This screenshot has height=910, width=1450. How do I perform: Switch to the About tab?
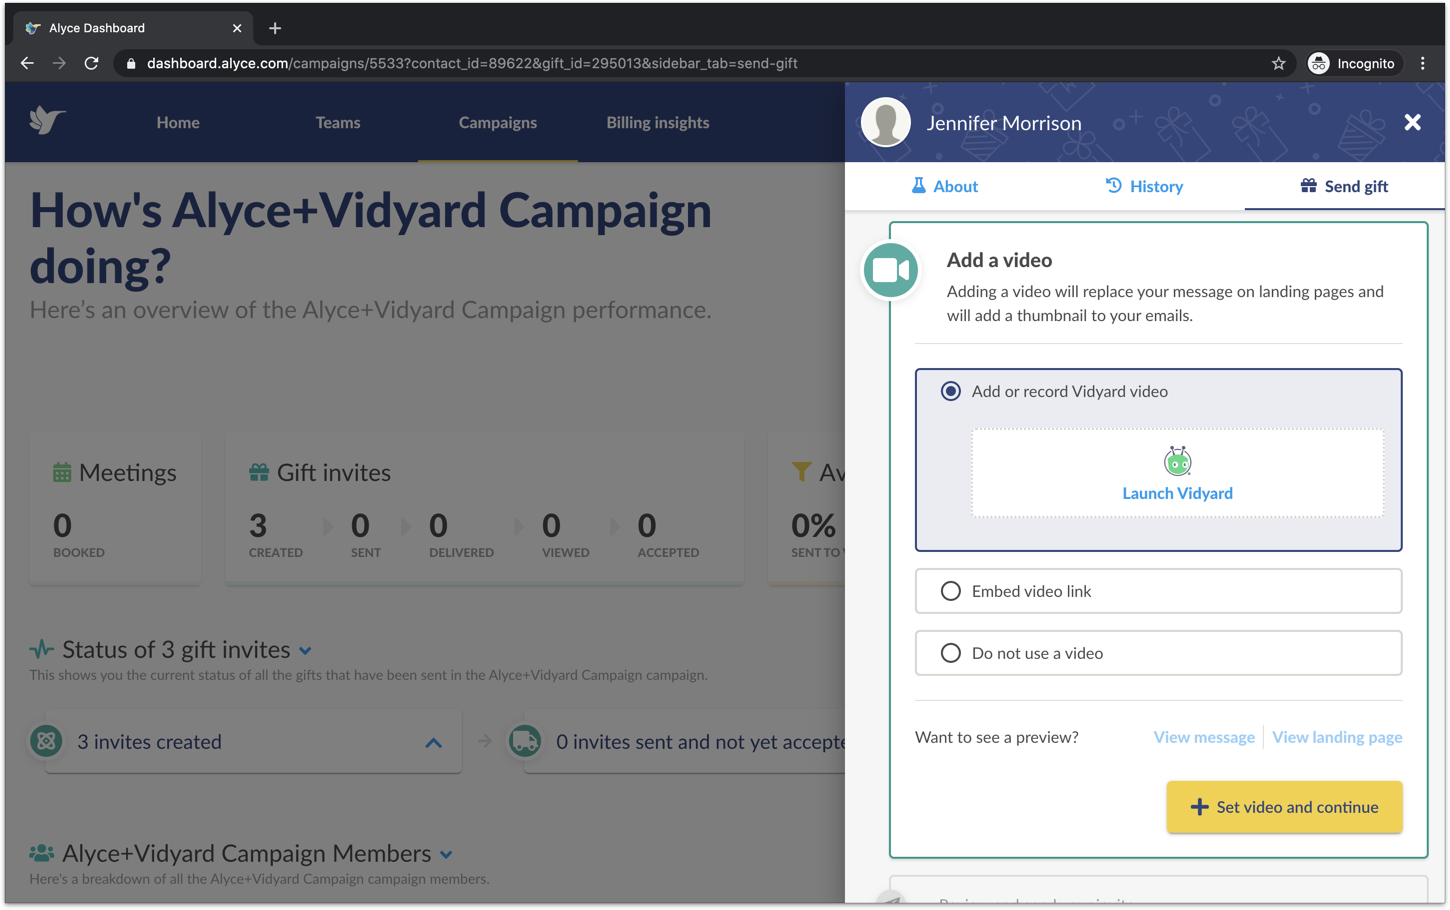pos(944,186)
